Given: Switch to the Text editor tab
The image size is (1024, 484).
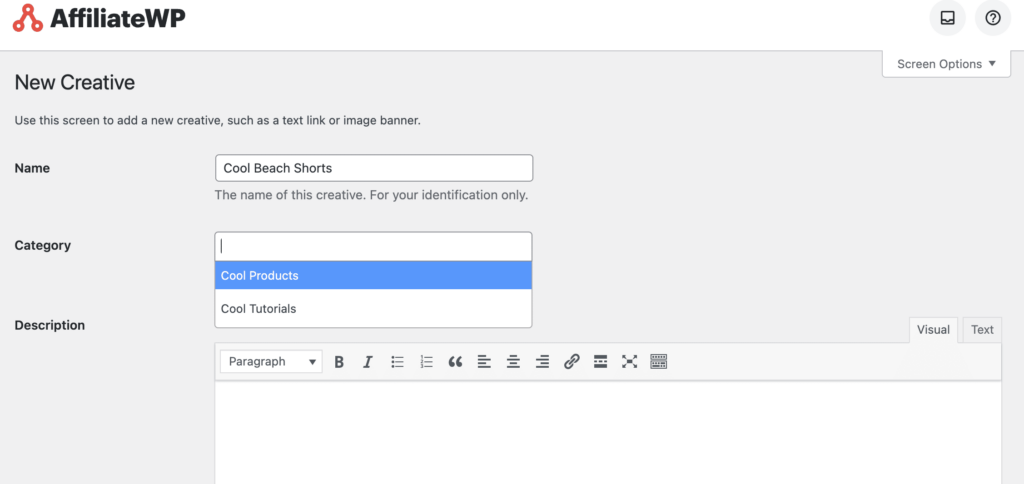Looking at the screenshot, I should tap(982, 330).
